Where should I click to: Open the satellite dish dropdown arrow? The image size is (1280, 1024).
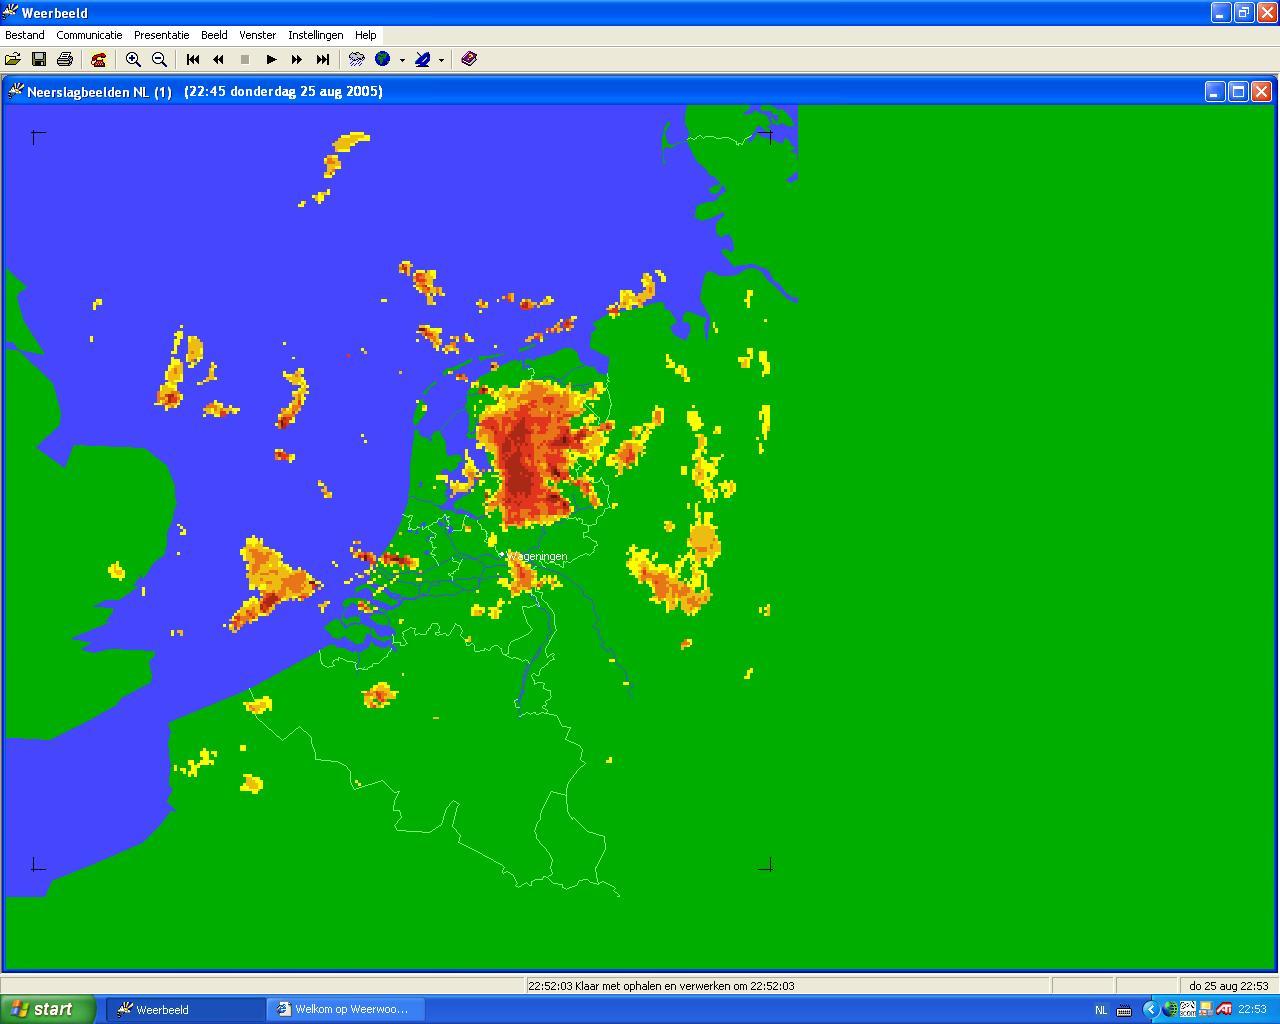441,60
